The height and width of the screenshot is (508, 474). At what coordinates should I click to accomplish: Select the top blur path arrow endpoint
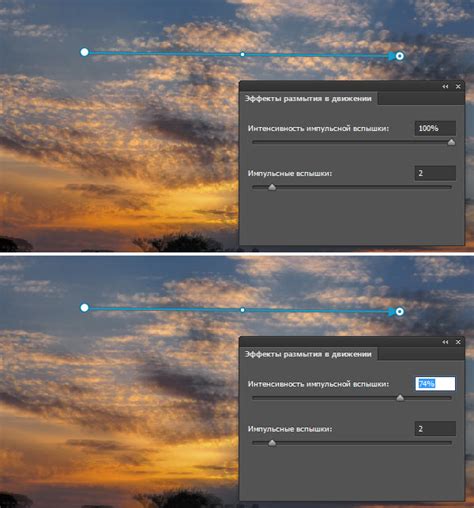[x=400, y=56]
